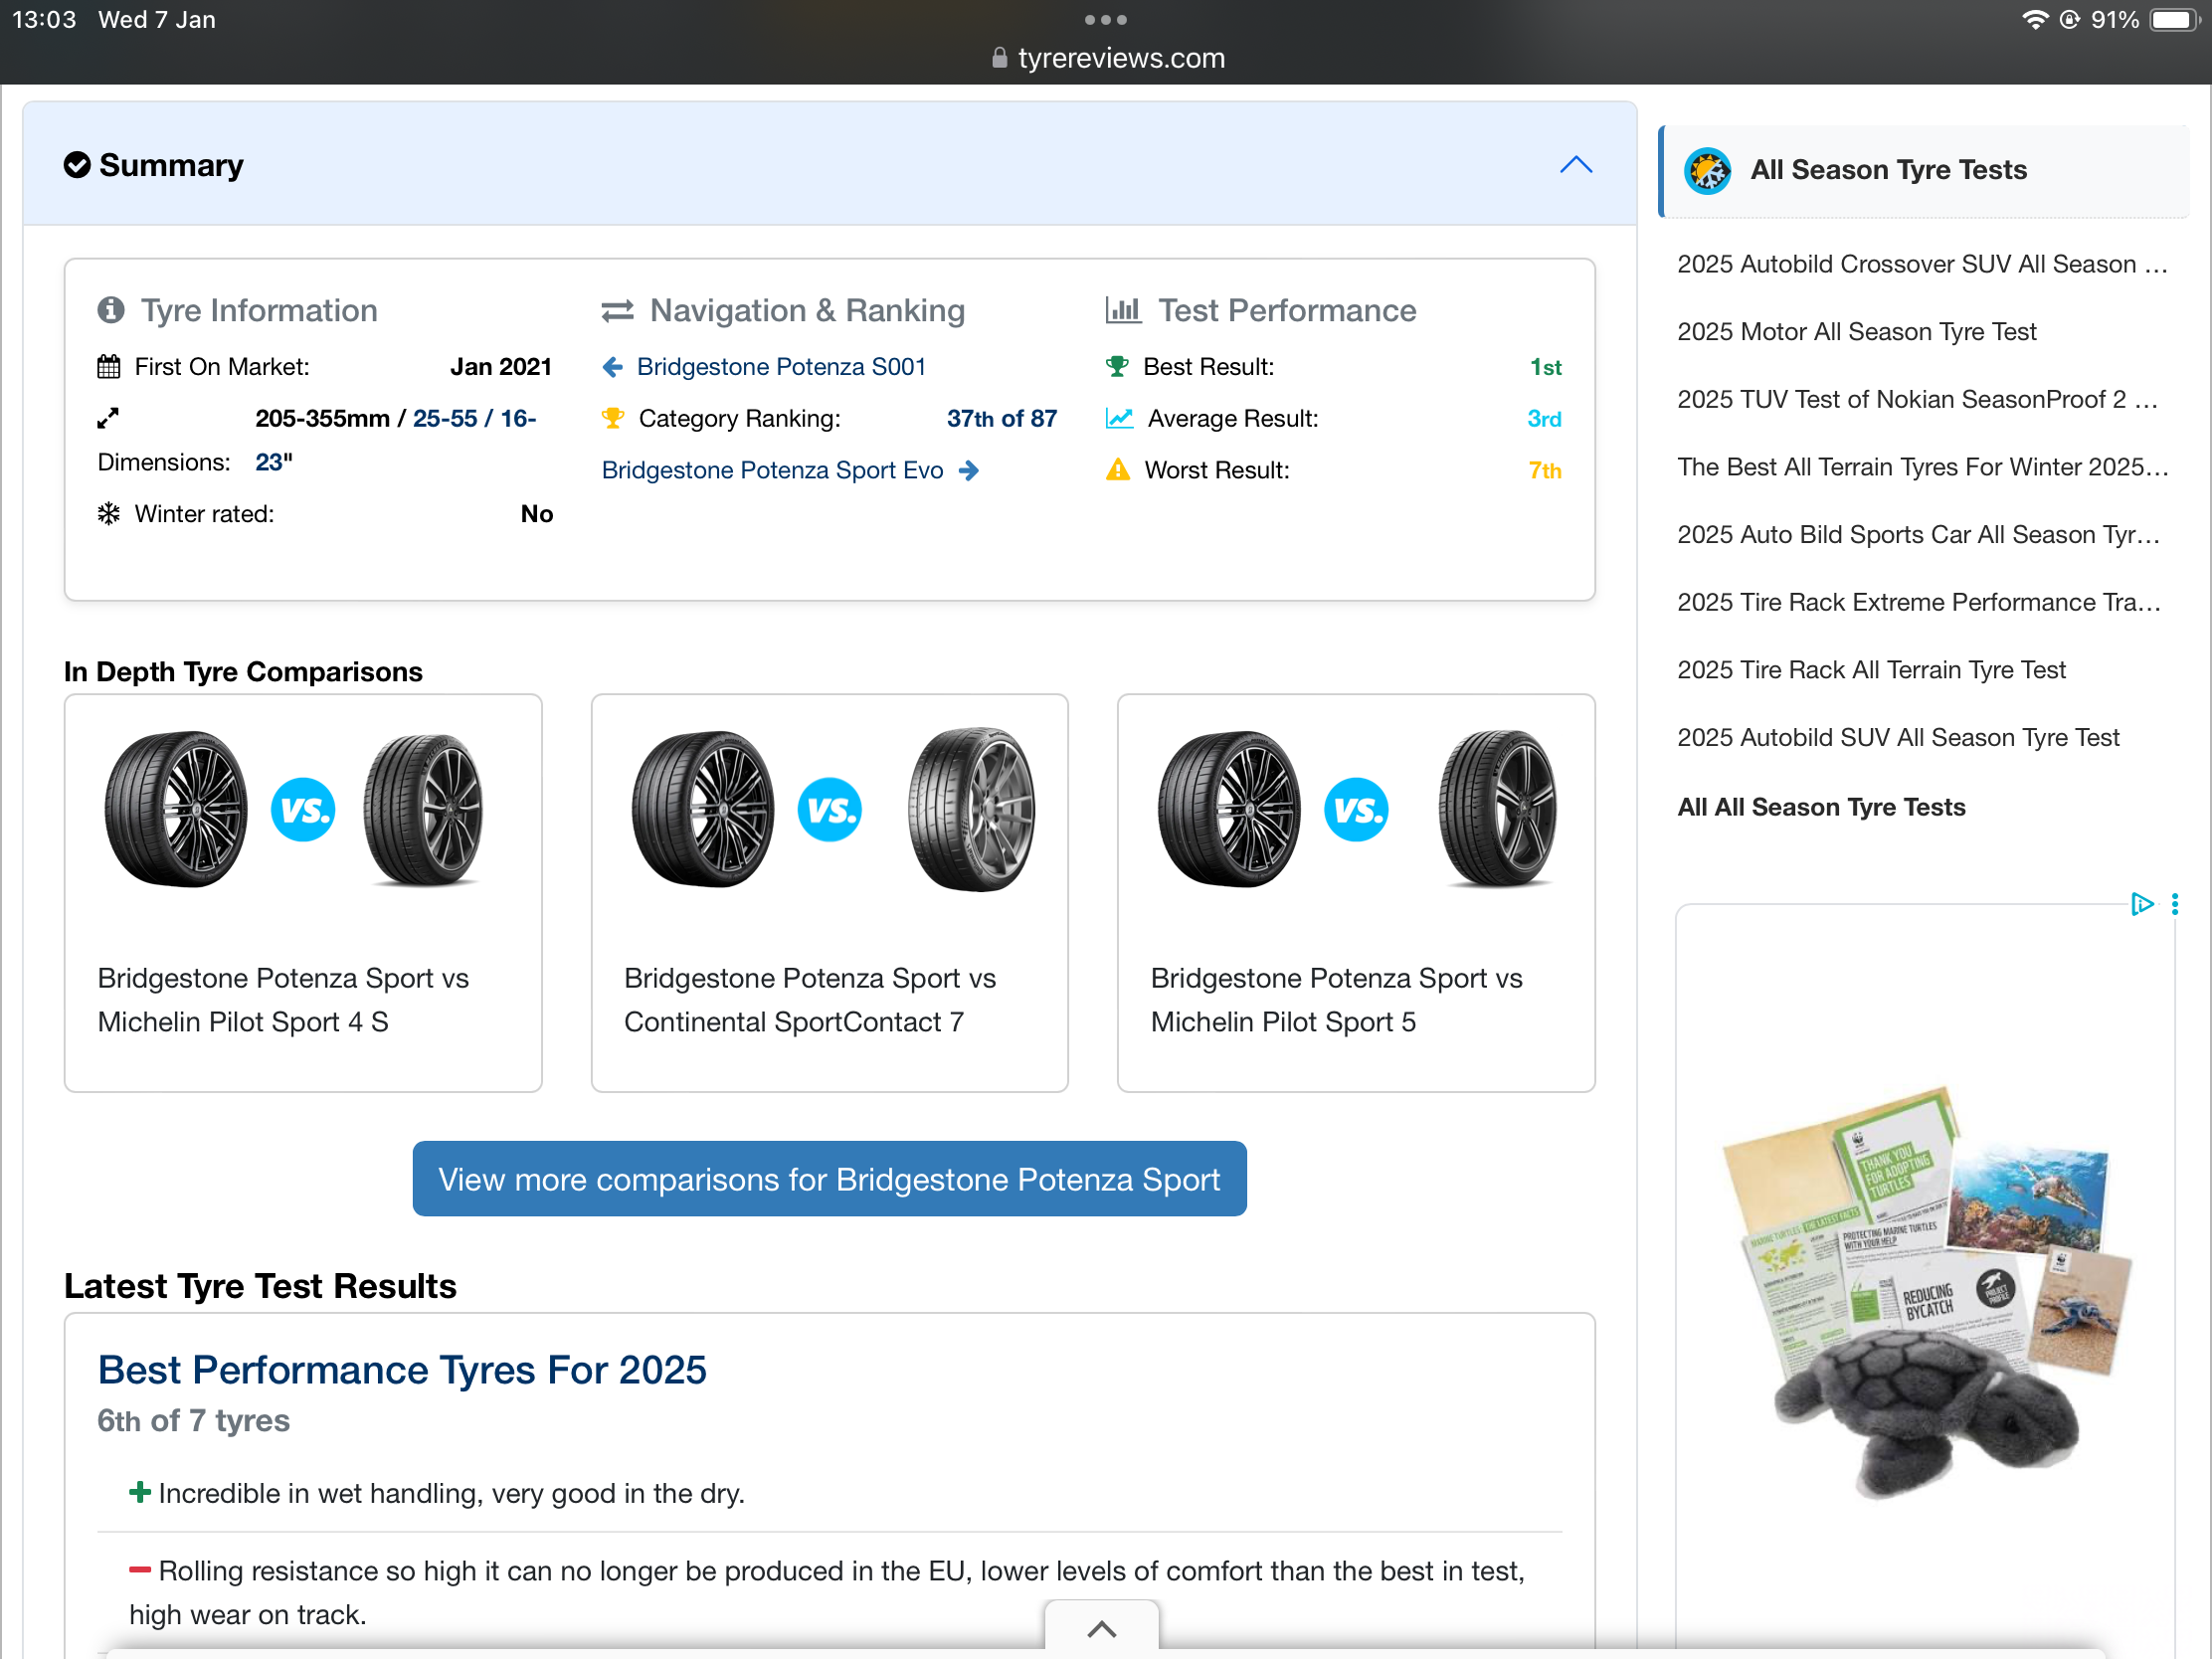
Task: Click the Summary checkmark icon
Action: point(77,165)
